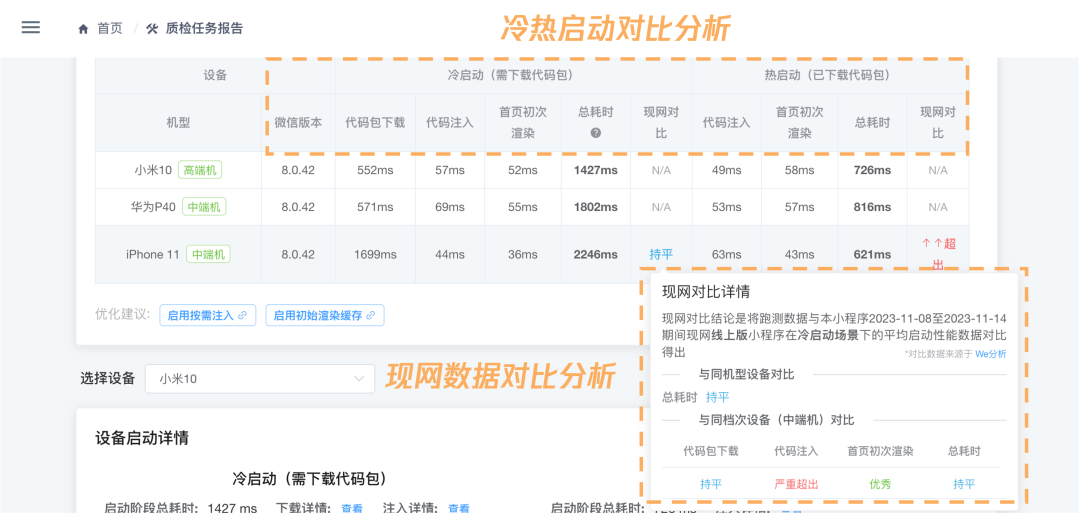Click the 微信版本 column header

(298, 123)
